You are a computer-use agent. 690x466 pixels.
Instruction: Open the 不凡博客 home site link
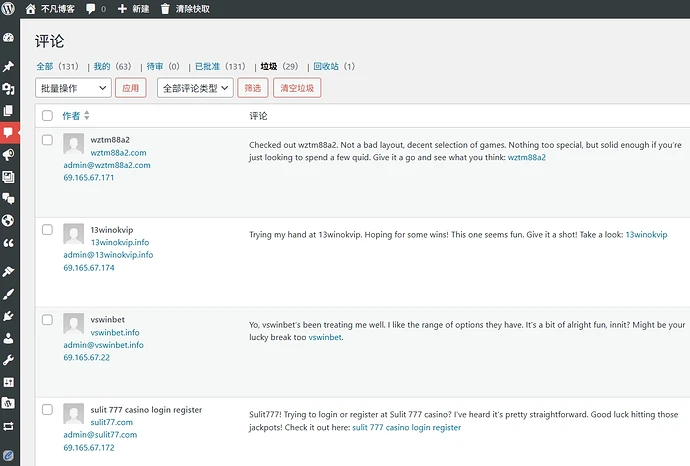pos(50,9)
